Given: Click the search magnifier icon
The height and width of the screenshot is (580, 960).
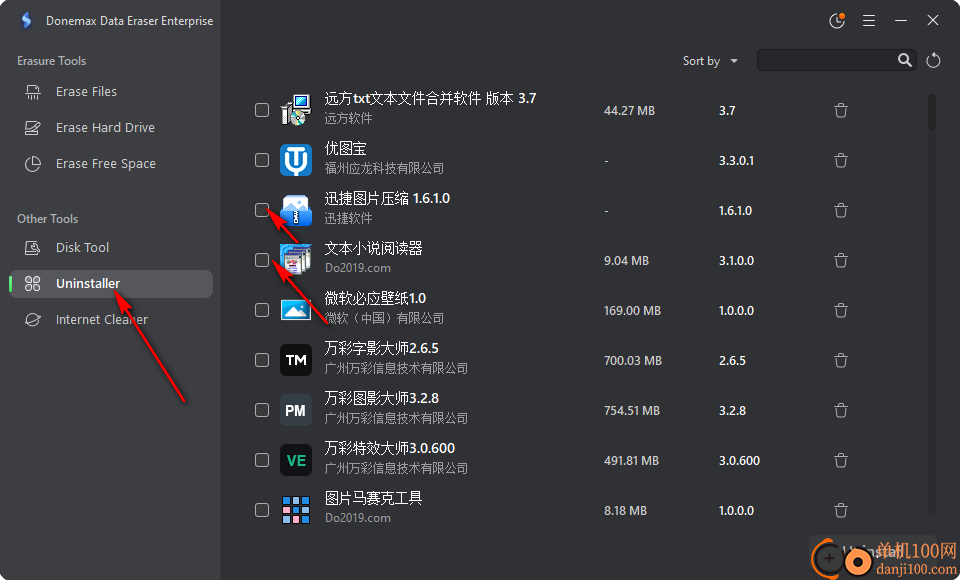Looking at the screenshot, I should (904, 60).
